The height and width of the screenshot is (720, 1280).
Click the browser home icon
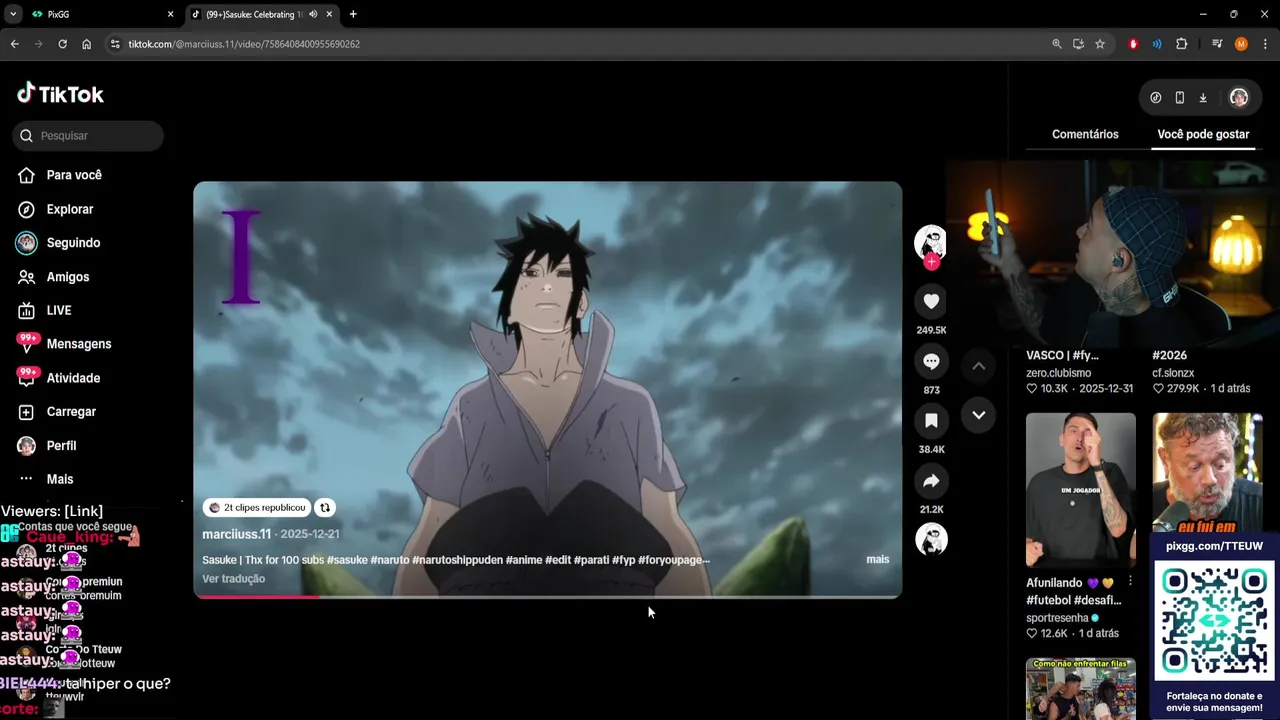pyautogui.click(x=86, y=44)
